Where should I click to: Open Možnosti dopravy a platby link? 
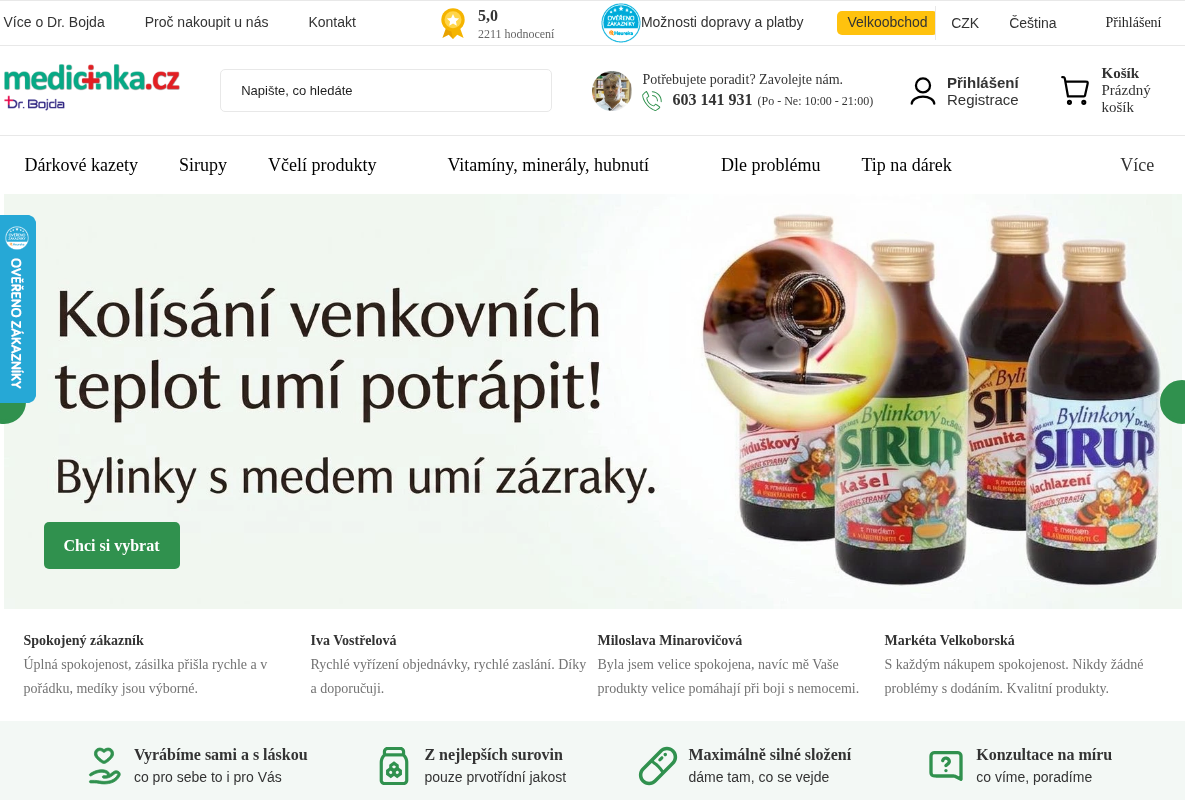pos(722,22)
